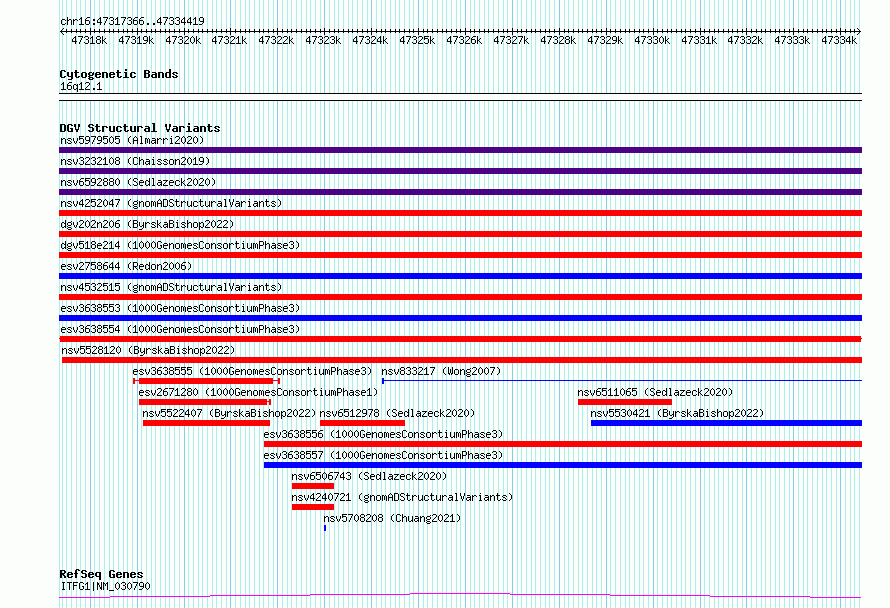Open the esv3638556 variant label
The image size is (890, 608).
(383, 434)
